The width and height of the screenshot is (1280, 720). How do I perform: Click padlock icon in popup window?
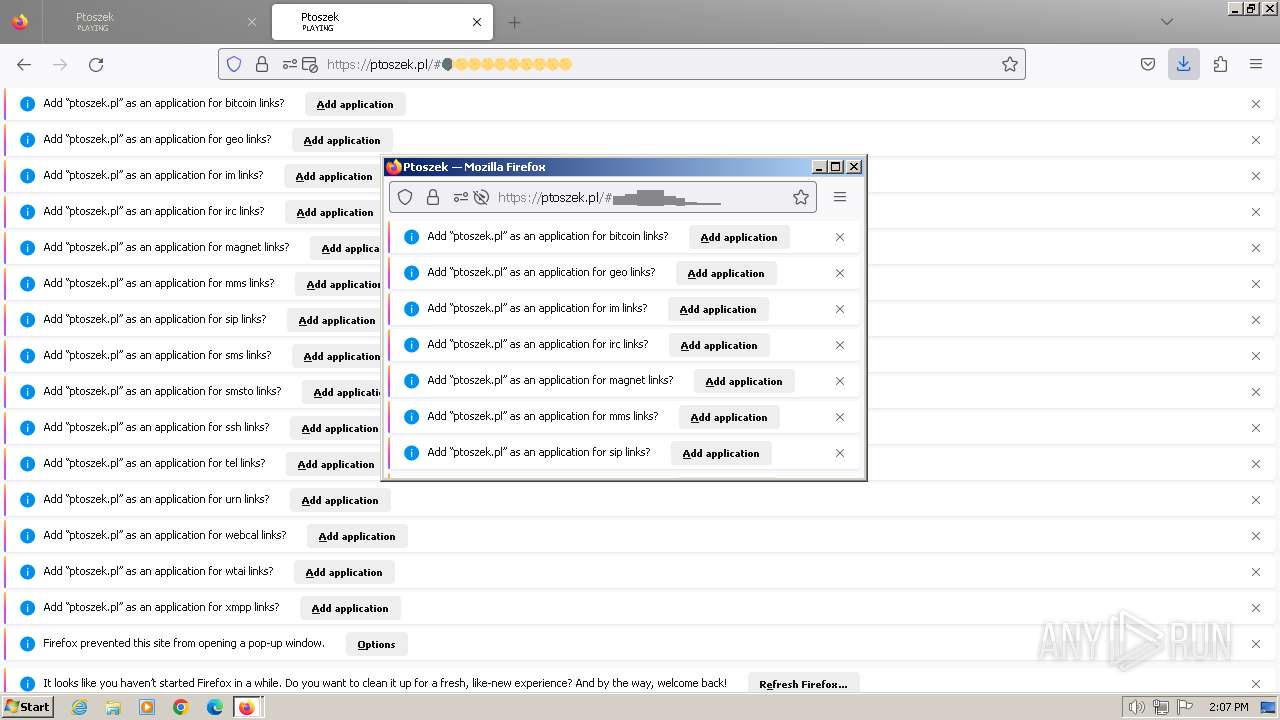coord(433,197)
